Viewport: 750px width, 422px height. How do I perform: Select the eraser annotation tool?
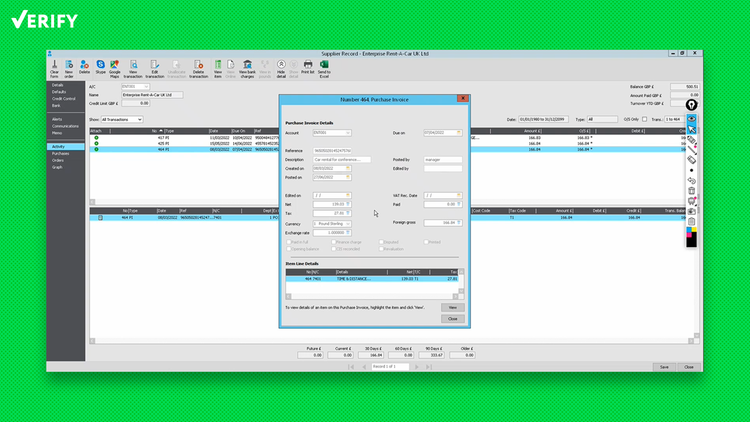click(x=692, y=160)
